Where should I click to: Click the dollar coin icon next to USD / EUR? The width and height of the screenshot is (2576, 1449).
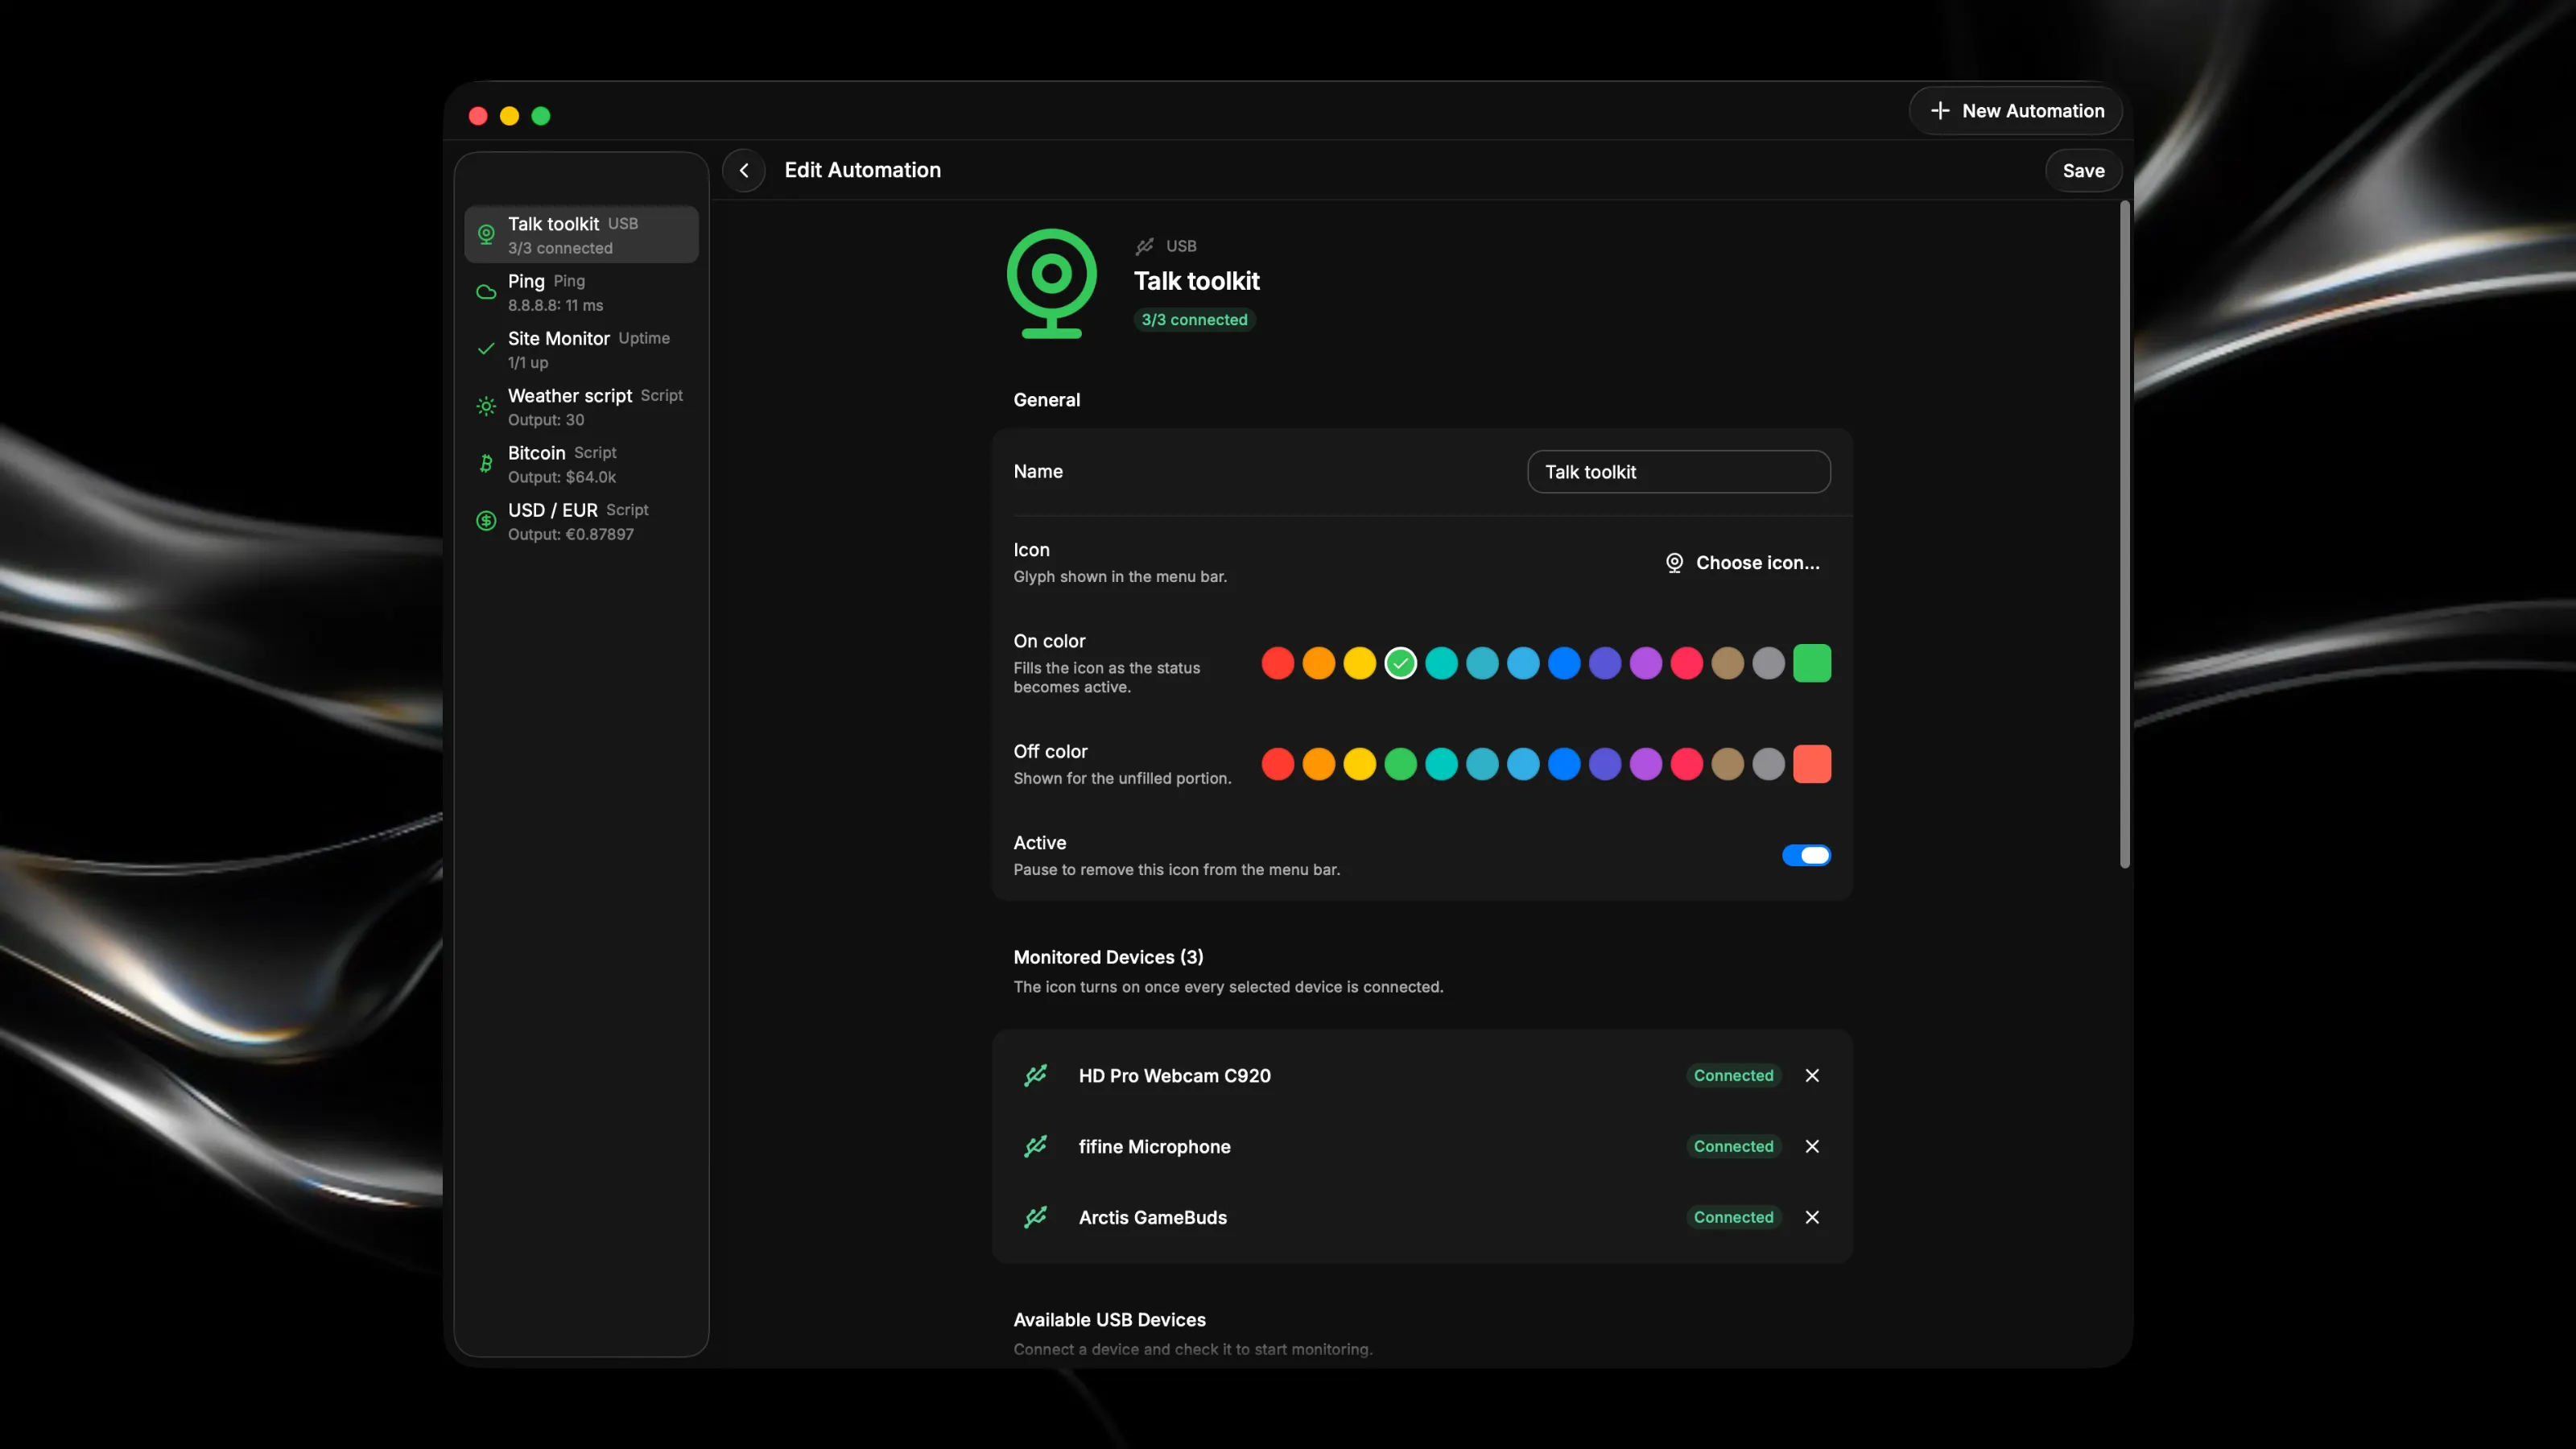pos(486,520)
